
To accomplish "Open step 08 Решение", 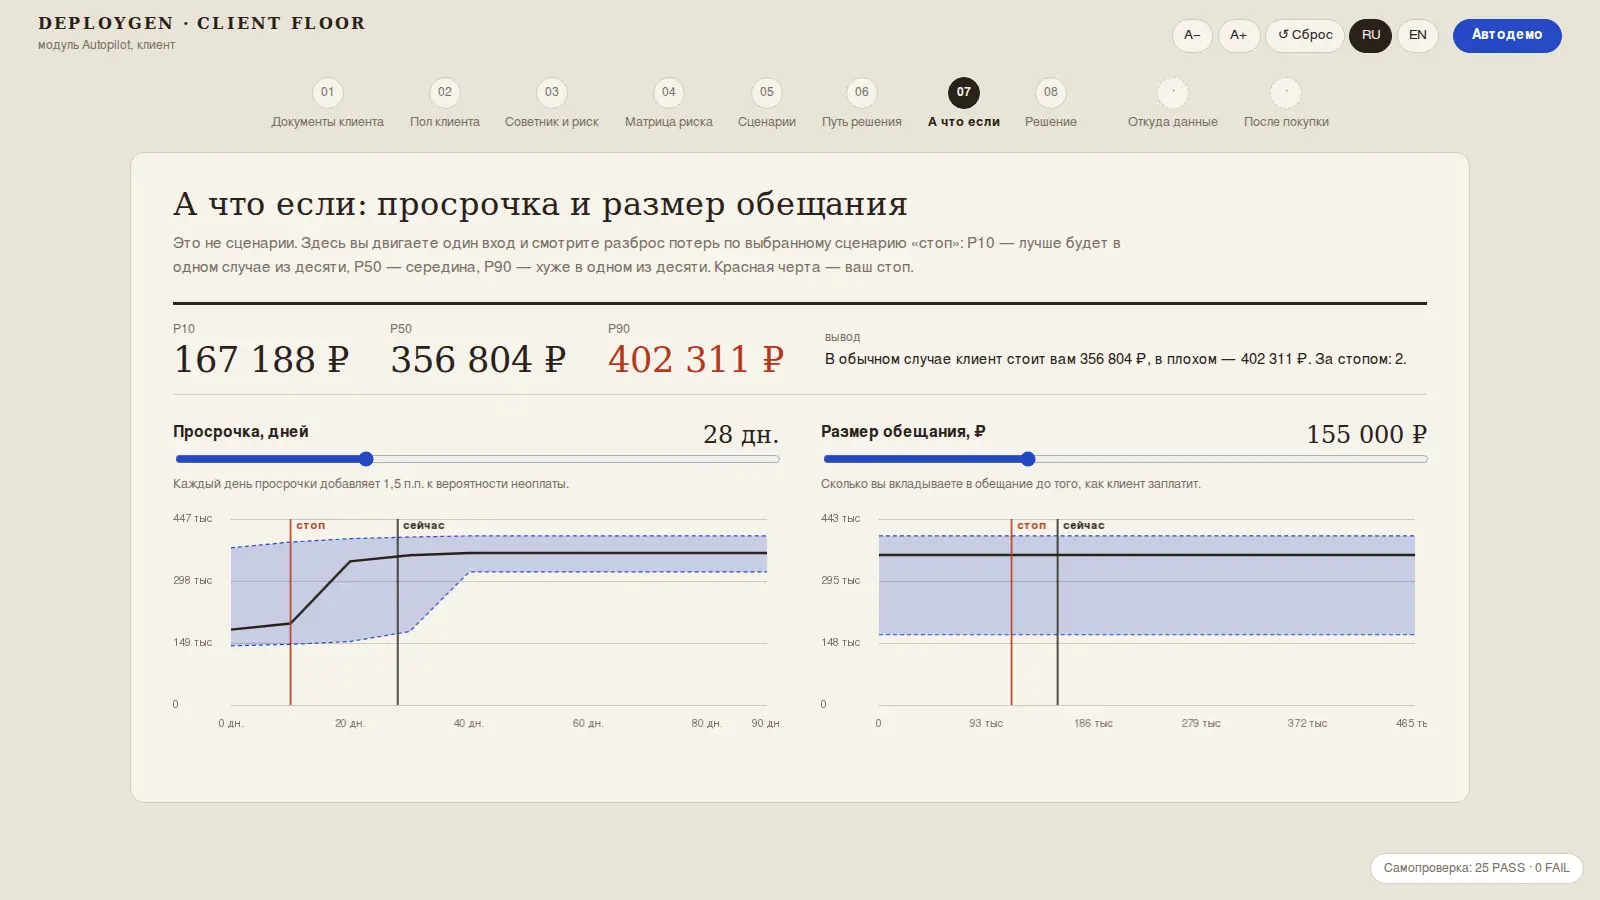I will point(1050,104).
